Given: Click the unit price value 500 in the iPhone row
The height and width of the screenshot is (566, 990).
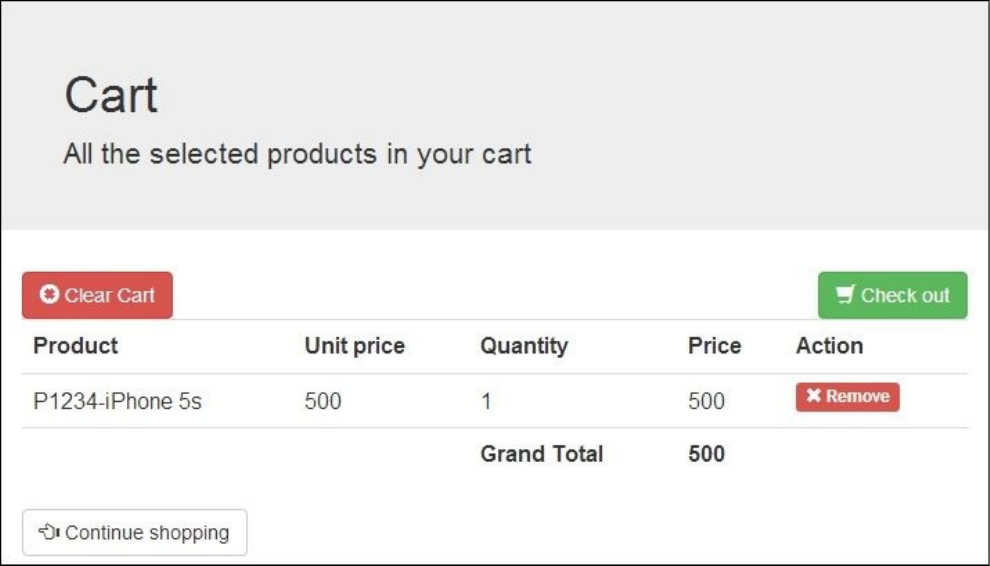Looking at the screenshot, I should point(322,402).
